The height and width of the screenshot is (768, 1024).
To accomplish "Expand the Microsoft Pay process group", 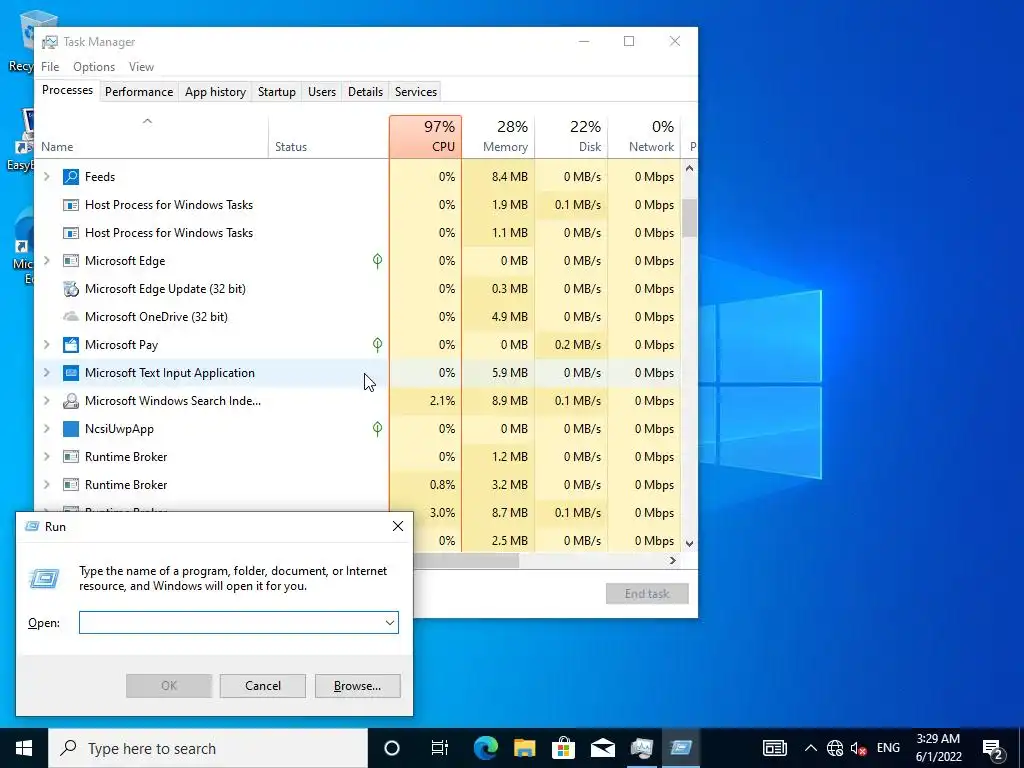I will [x=46, y=345].
